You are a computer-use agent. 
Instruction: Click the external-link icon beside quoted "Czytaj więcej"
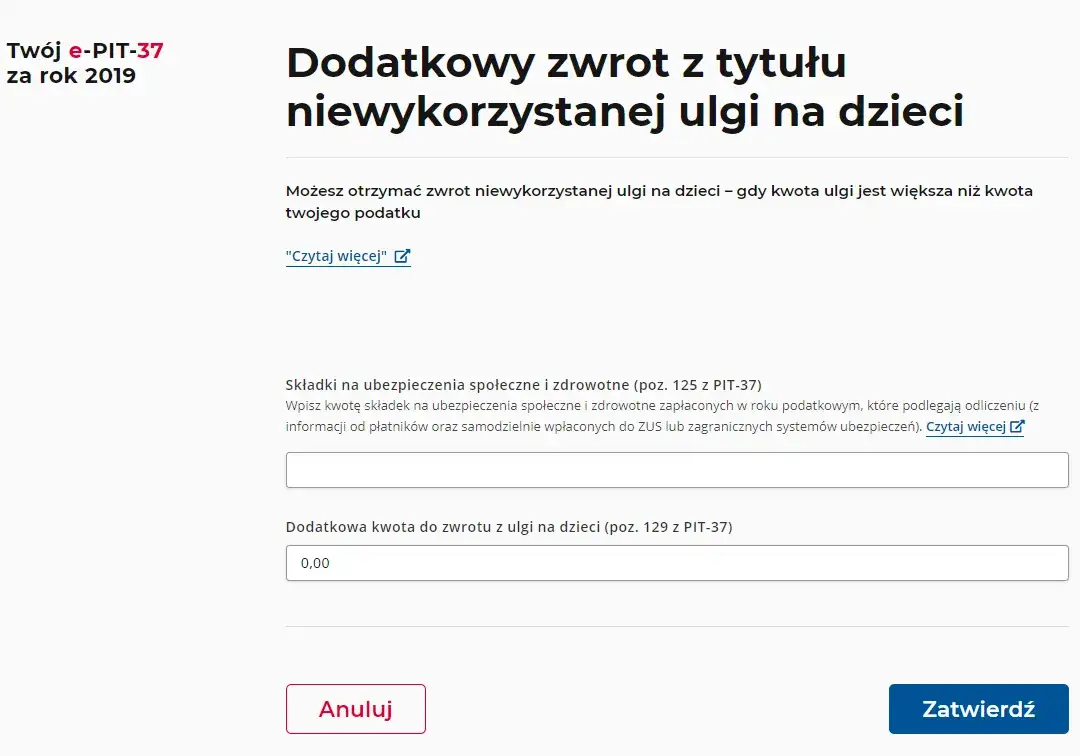tap(402, 256)
